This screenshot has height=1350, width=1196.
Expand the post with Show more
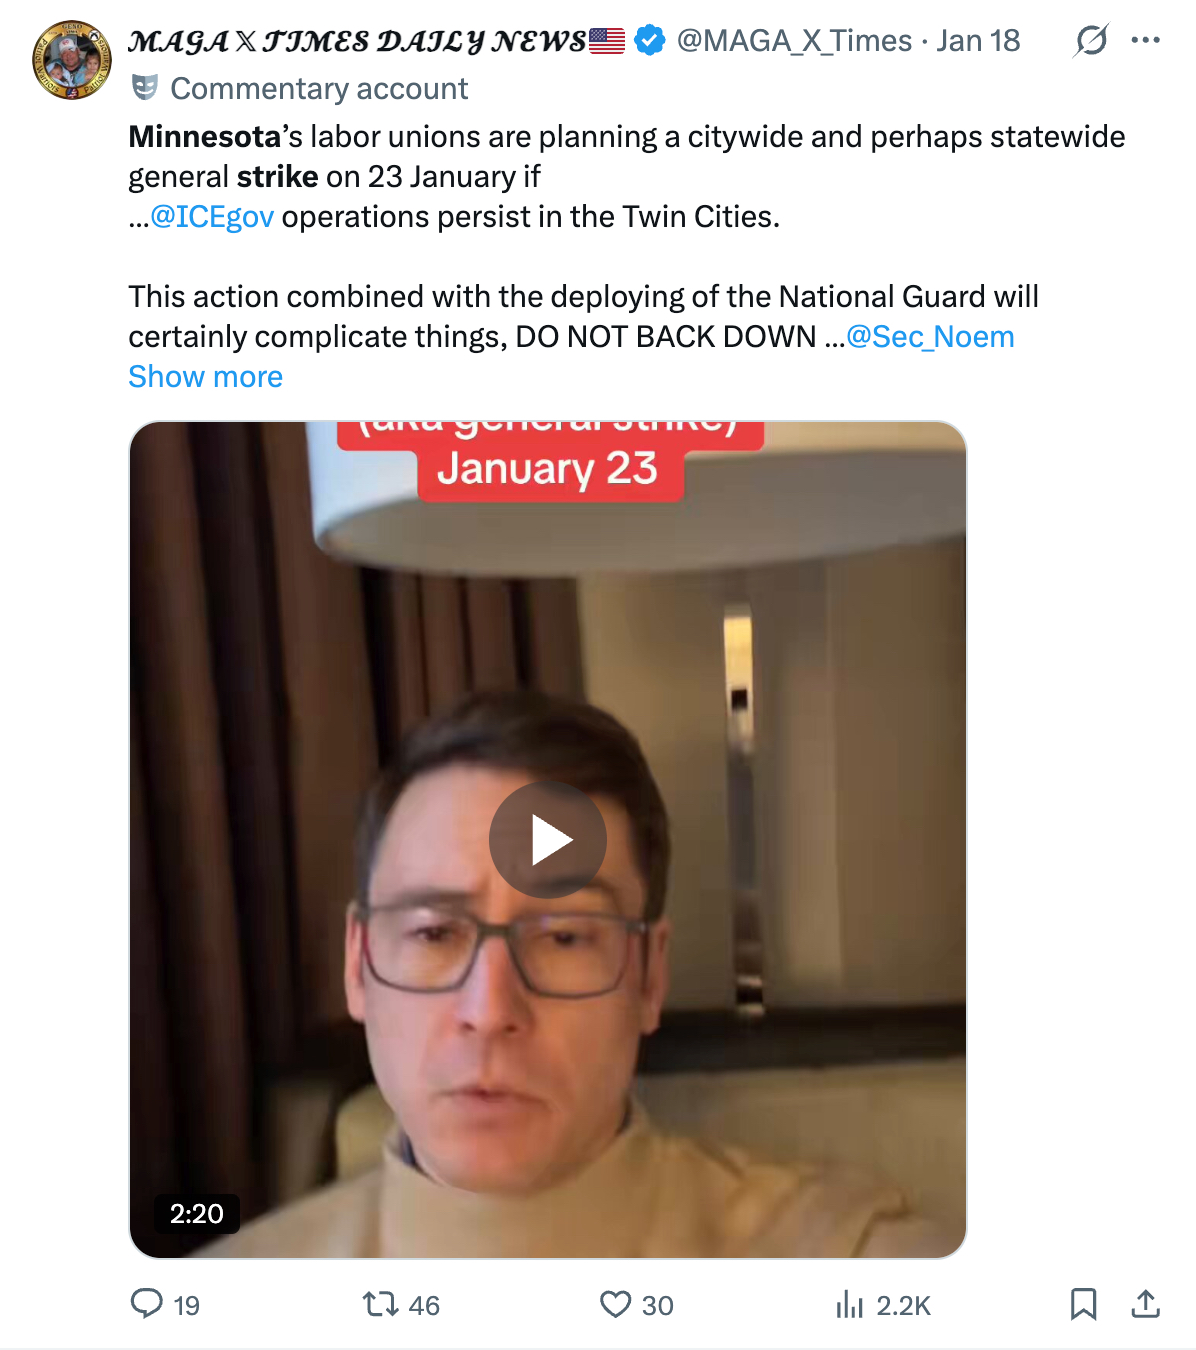[205, 377]
